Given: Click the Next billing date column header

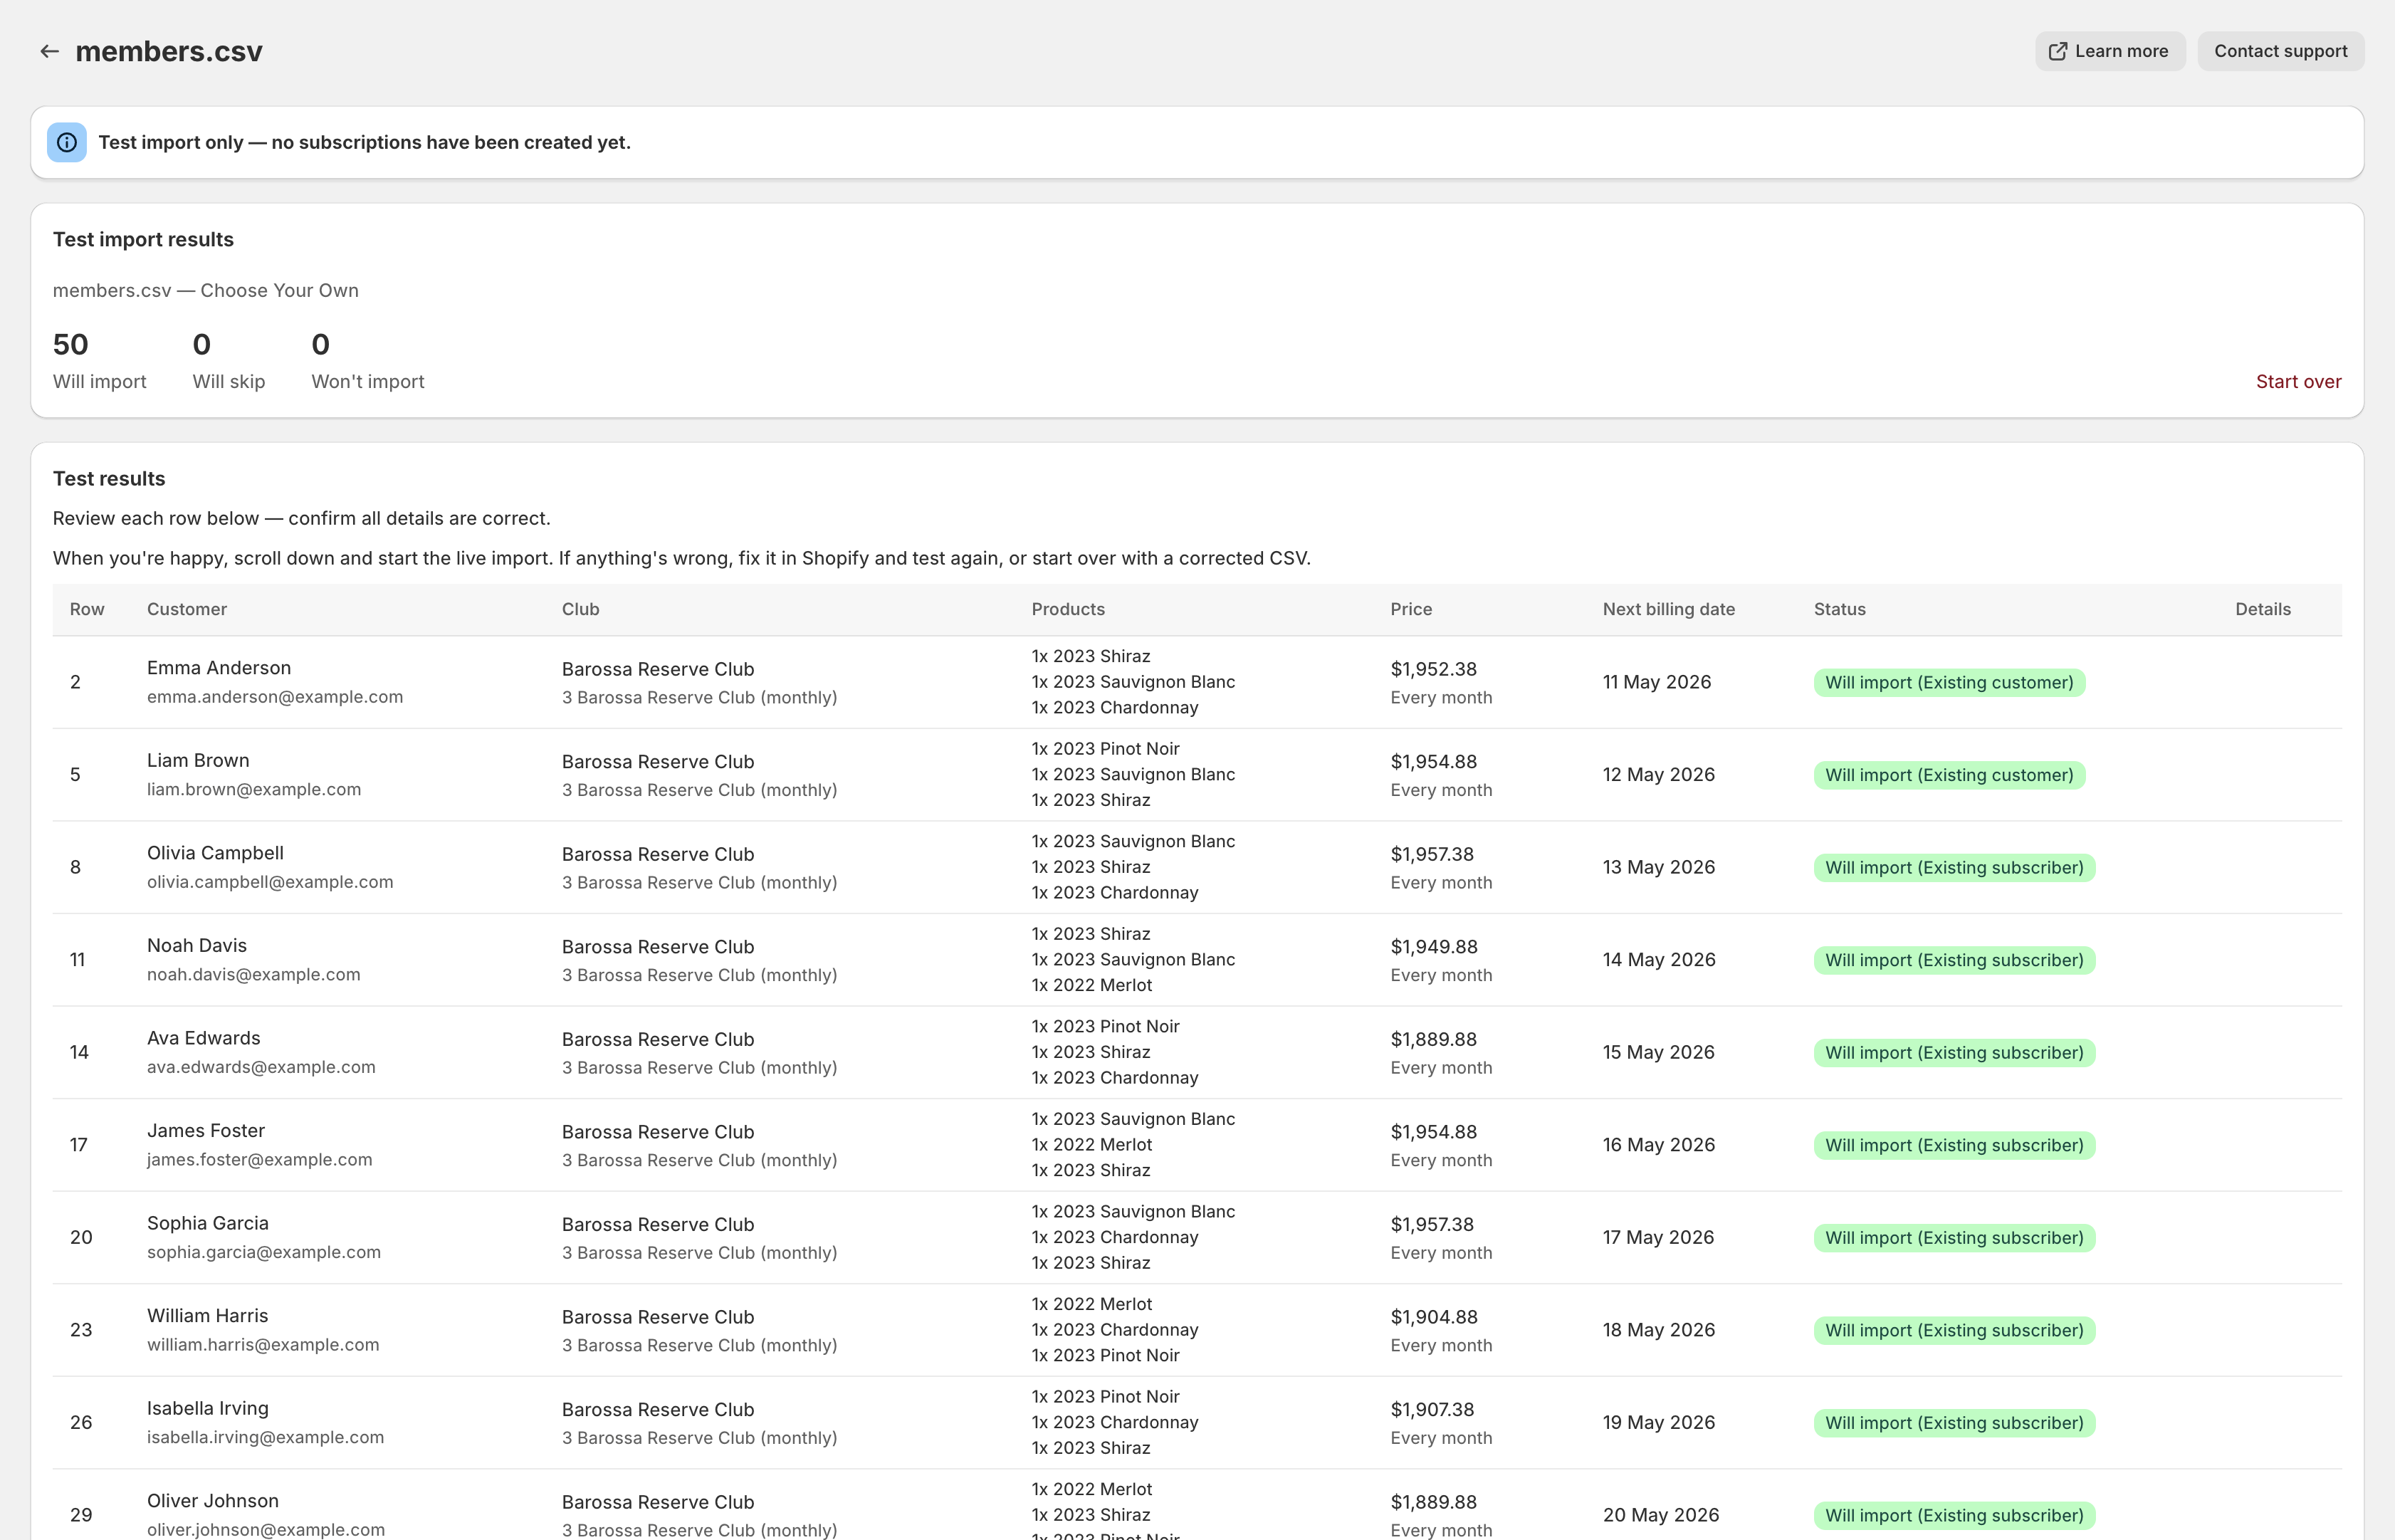Looking at the screenshot, I should click(x=1668, y=609).
